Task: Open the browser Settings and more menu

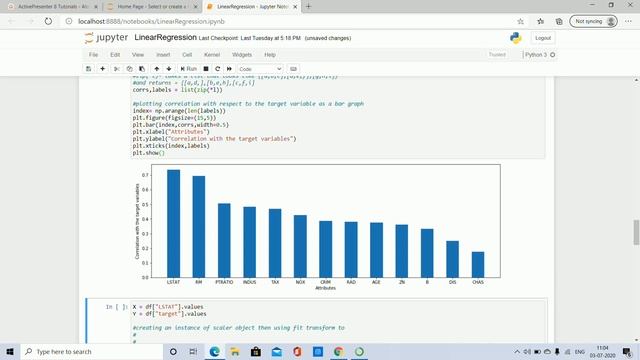Action: [628, 21]
